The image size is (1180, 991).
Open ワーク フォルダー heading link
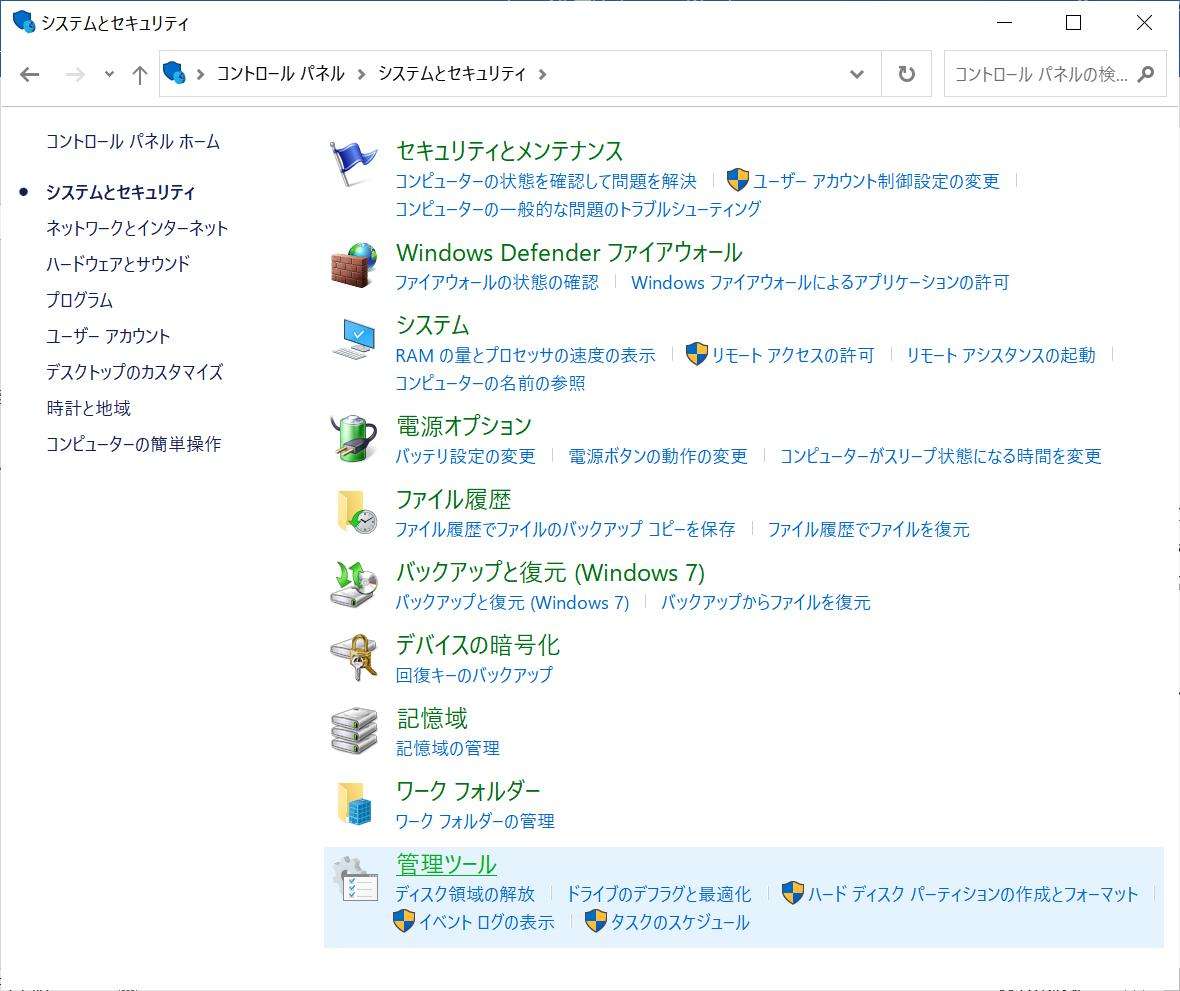468,791
